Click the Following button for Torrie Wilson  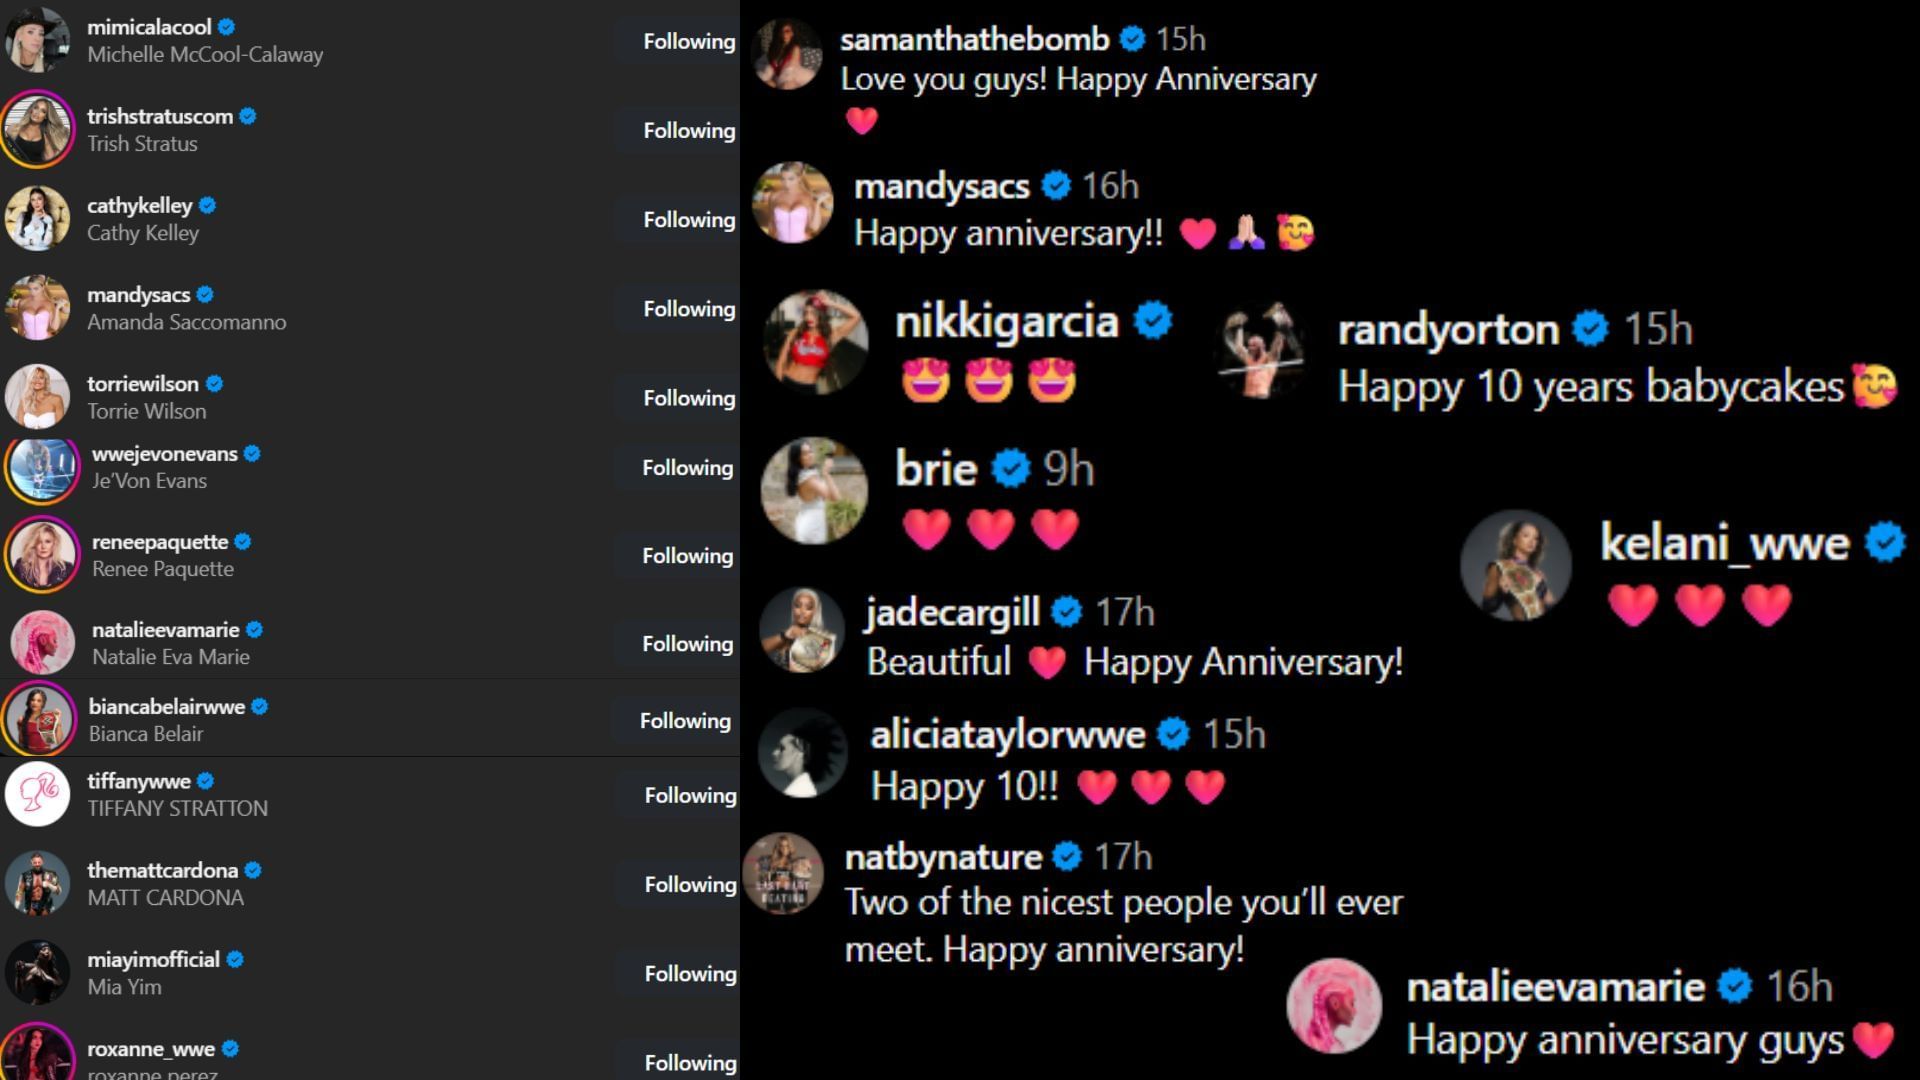pyautogui.click(x=690, y=397)
